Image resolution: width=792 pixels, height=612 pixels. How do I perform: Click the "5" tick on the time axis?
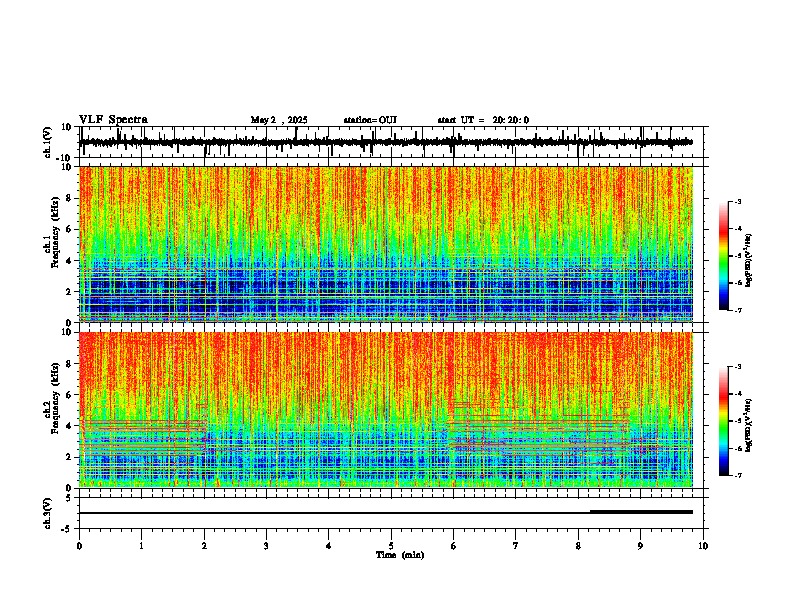click(391, 546)
